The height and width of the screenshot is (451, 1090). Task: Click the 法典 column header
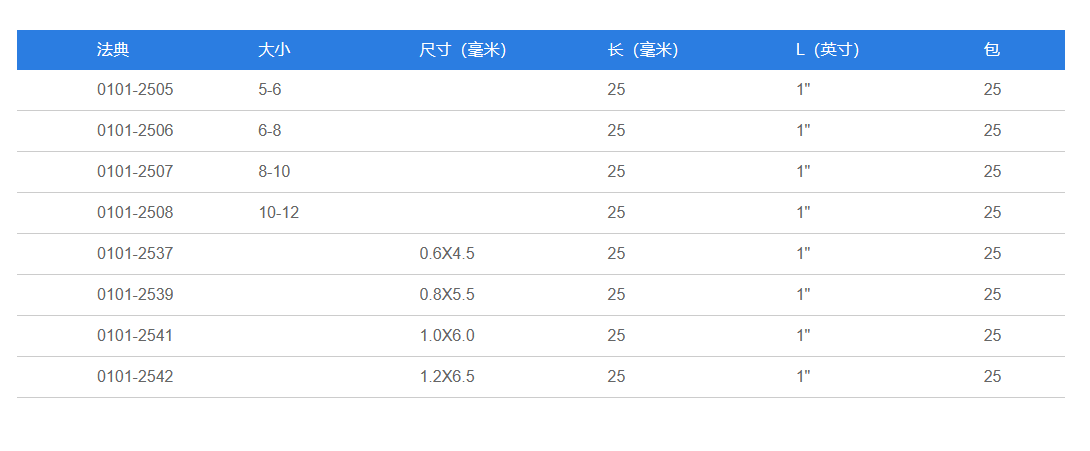pyautogui.click(x=113, y=50)
